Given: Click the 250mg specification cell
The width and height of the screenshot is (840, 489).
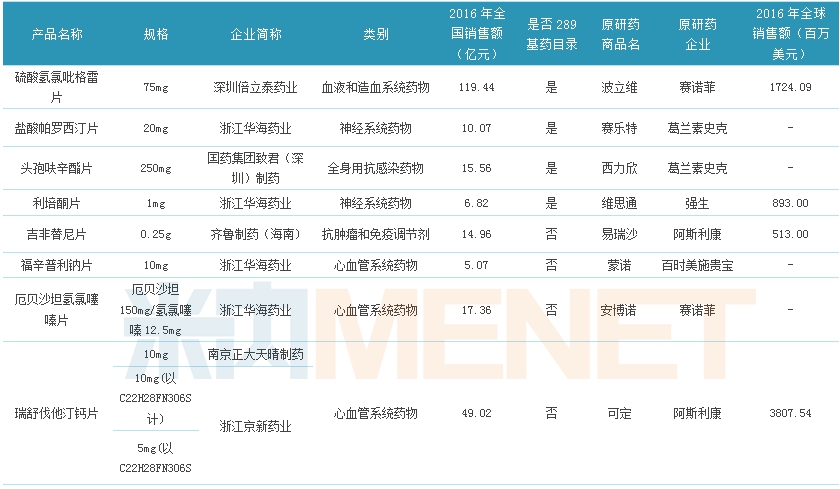Looking at the screenshot, I should tap(156, 169).
